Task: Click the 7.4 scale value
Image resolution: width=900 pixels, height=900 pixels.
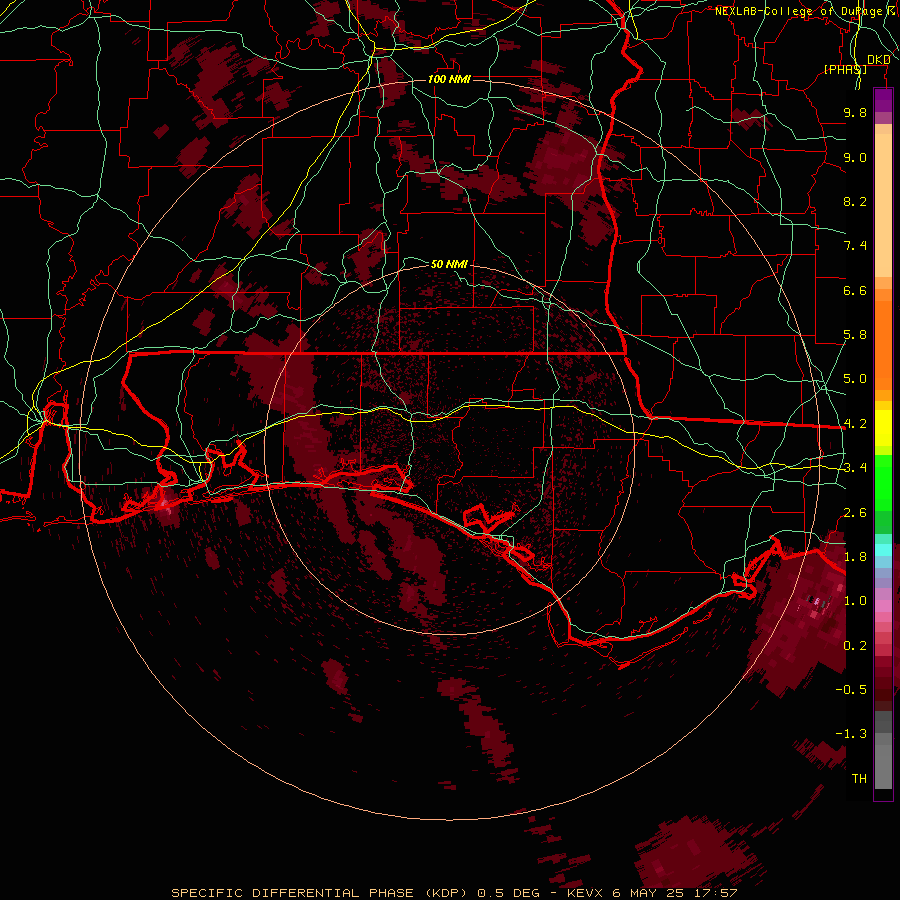Action: point(855,246)
